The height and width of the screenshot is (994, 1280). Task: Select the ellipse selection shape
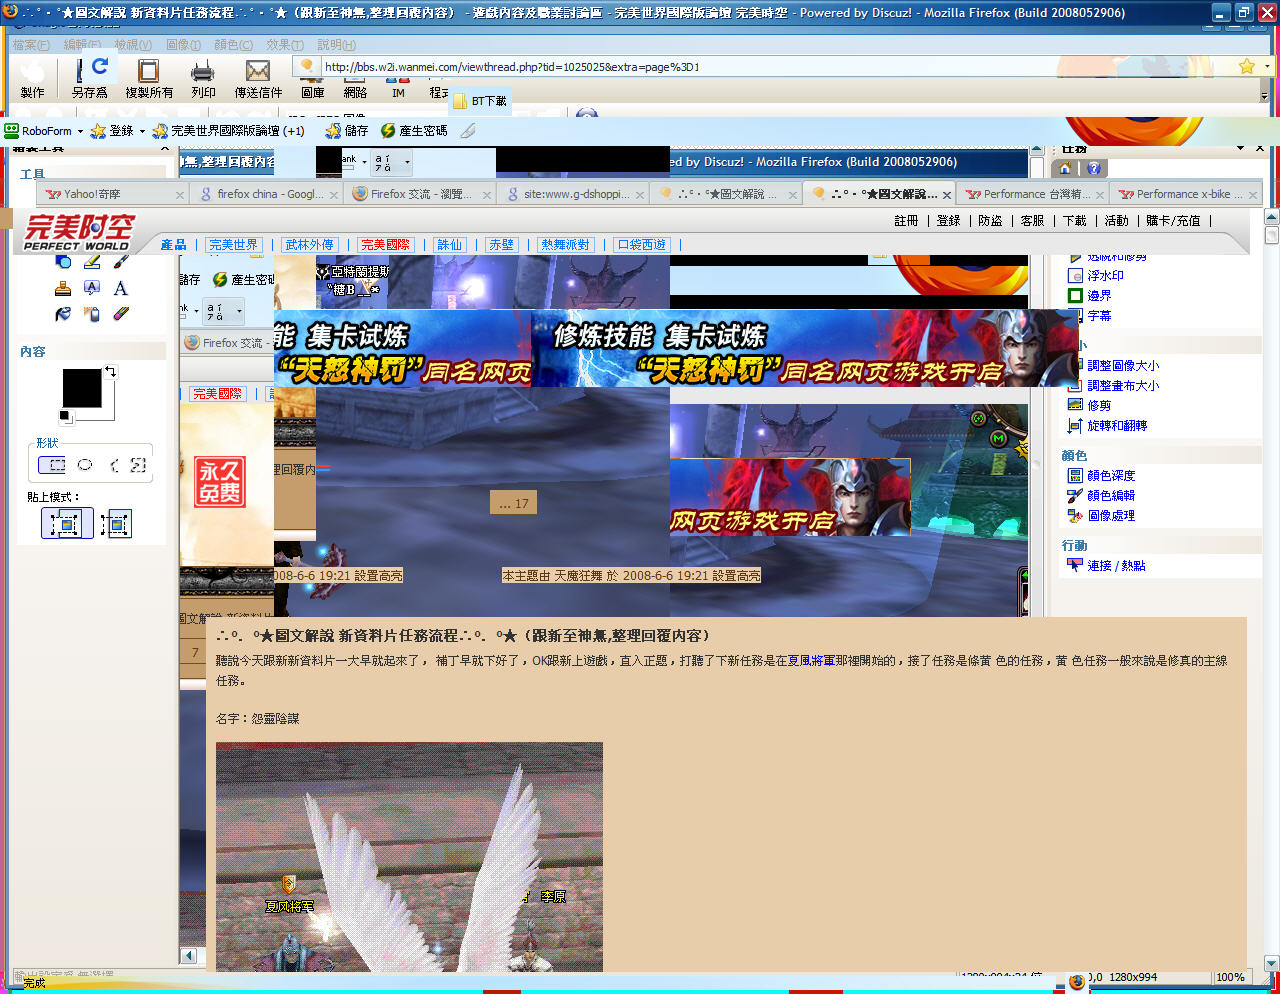tap(85, 465)
